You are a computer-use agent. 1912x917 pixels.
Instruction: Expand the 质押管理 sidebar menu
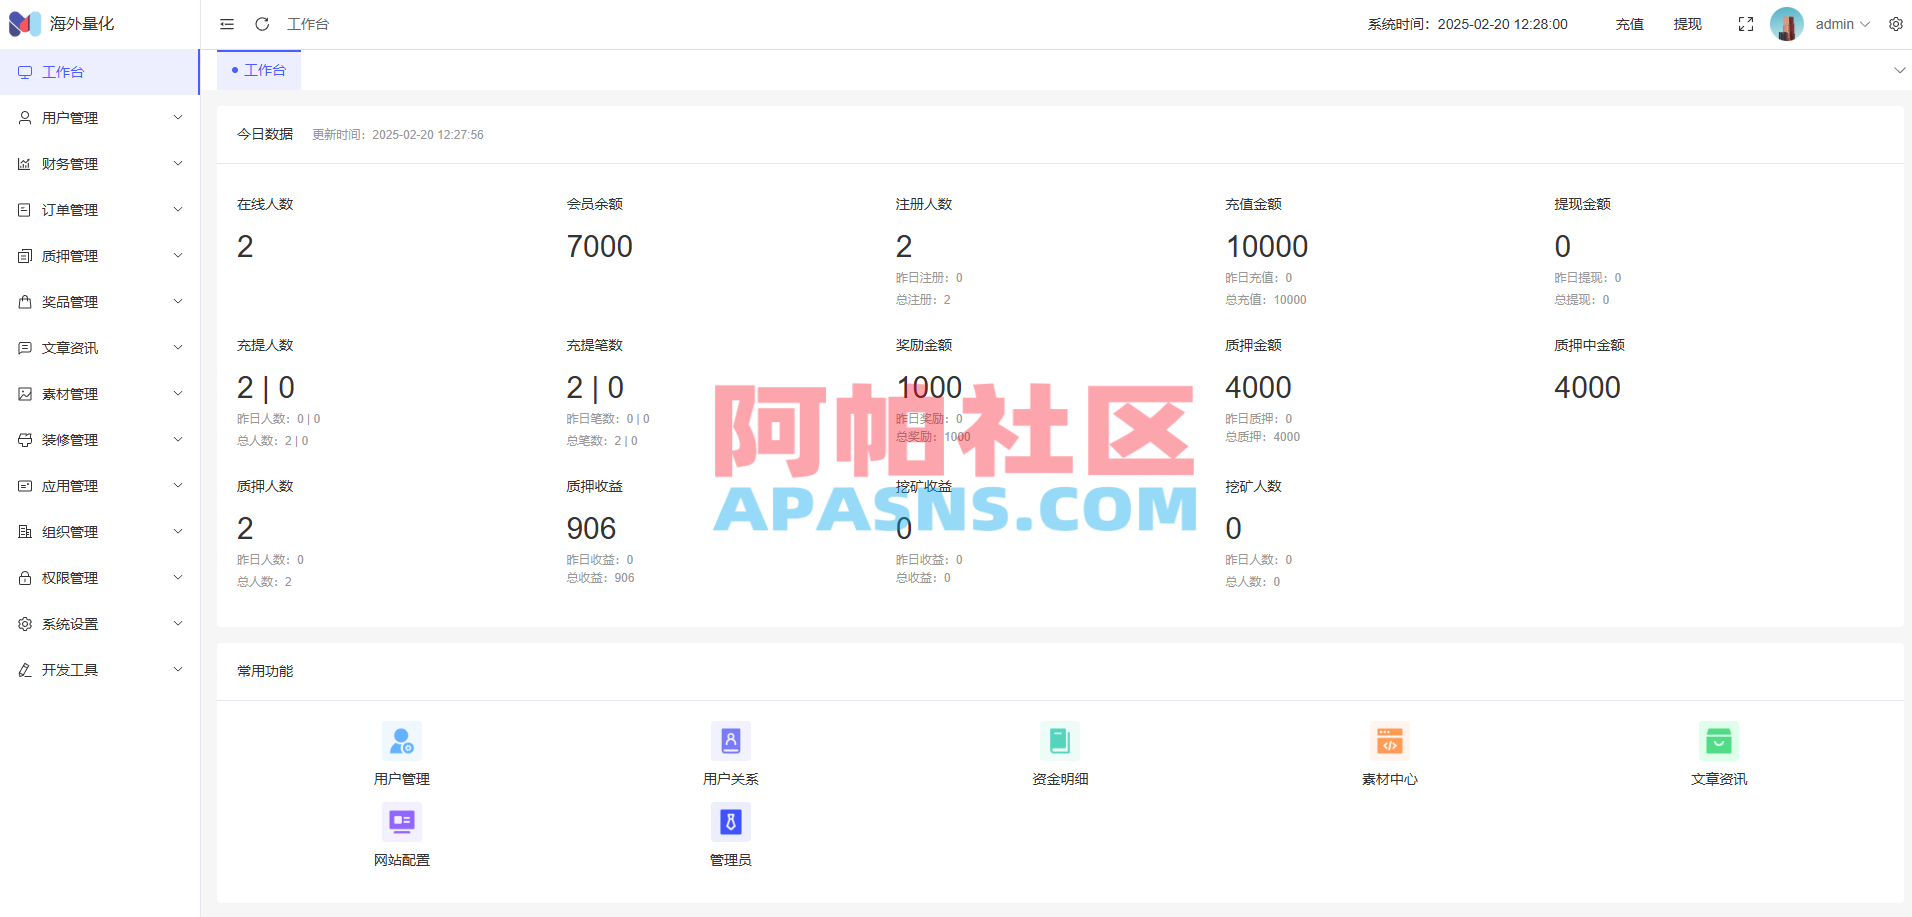coord(70,255)
